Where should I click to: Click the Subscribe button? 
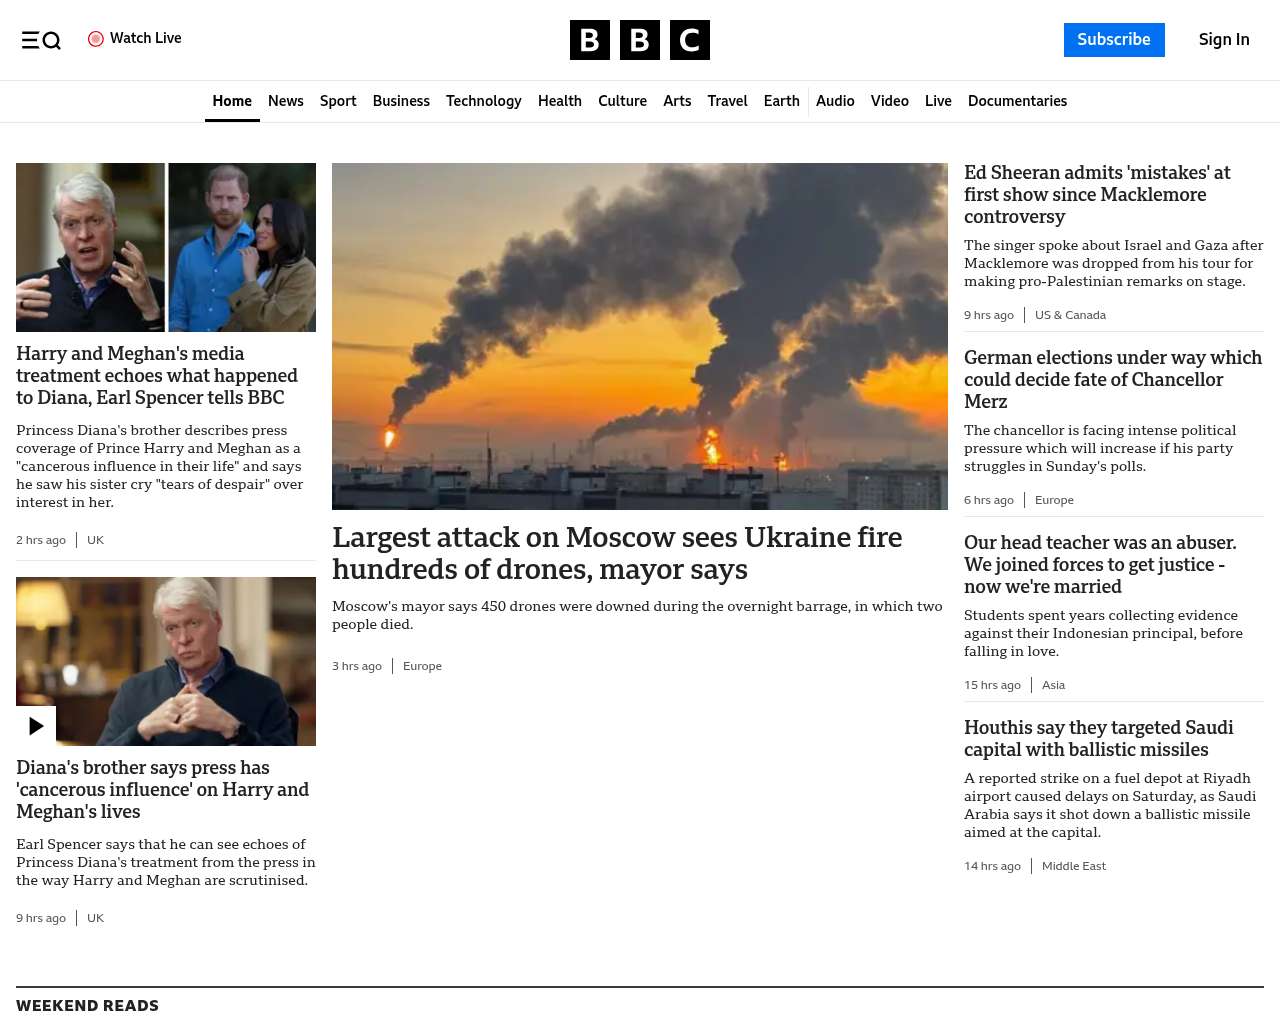1114,40
